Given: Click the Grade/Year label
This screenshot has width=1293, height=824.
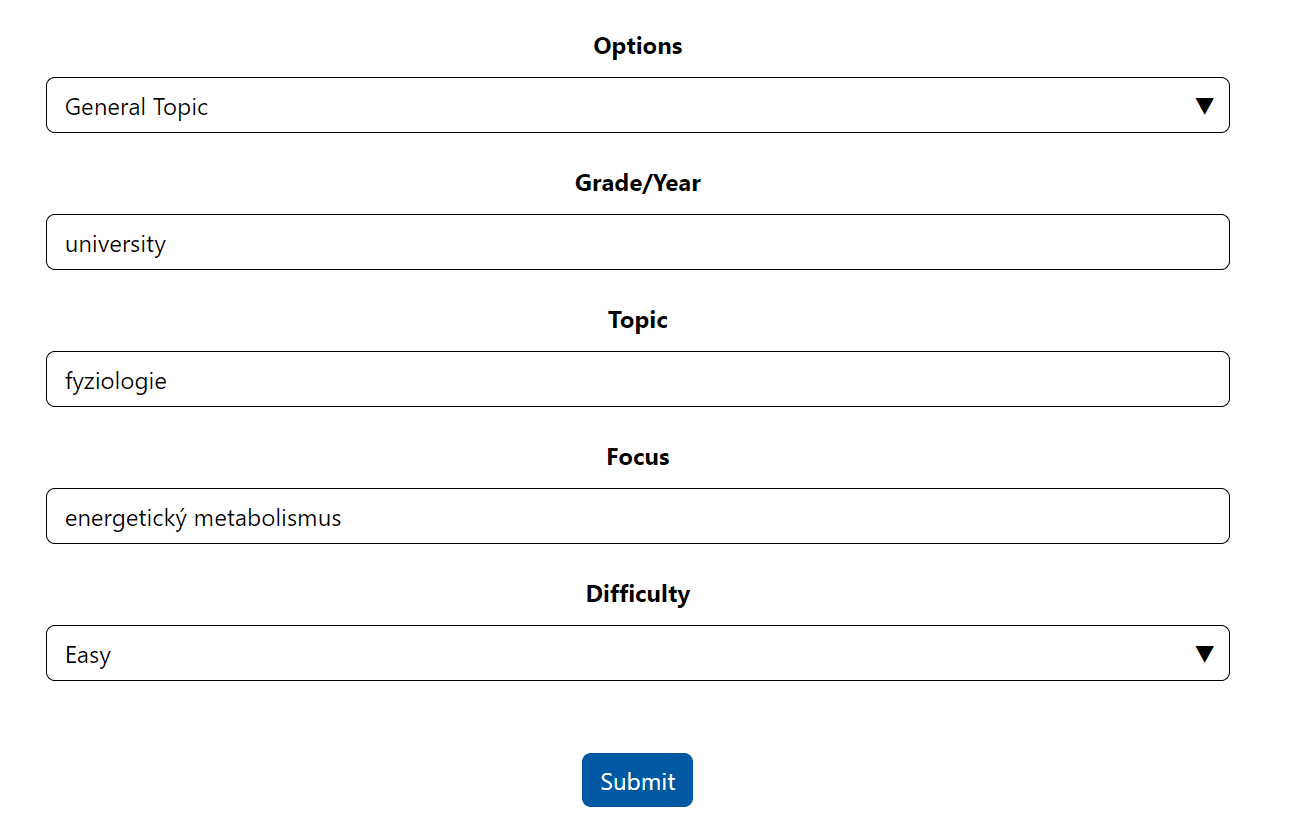Looking at the screenshot, I should pos(637,183).
